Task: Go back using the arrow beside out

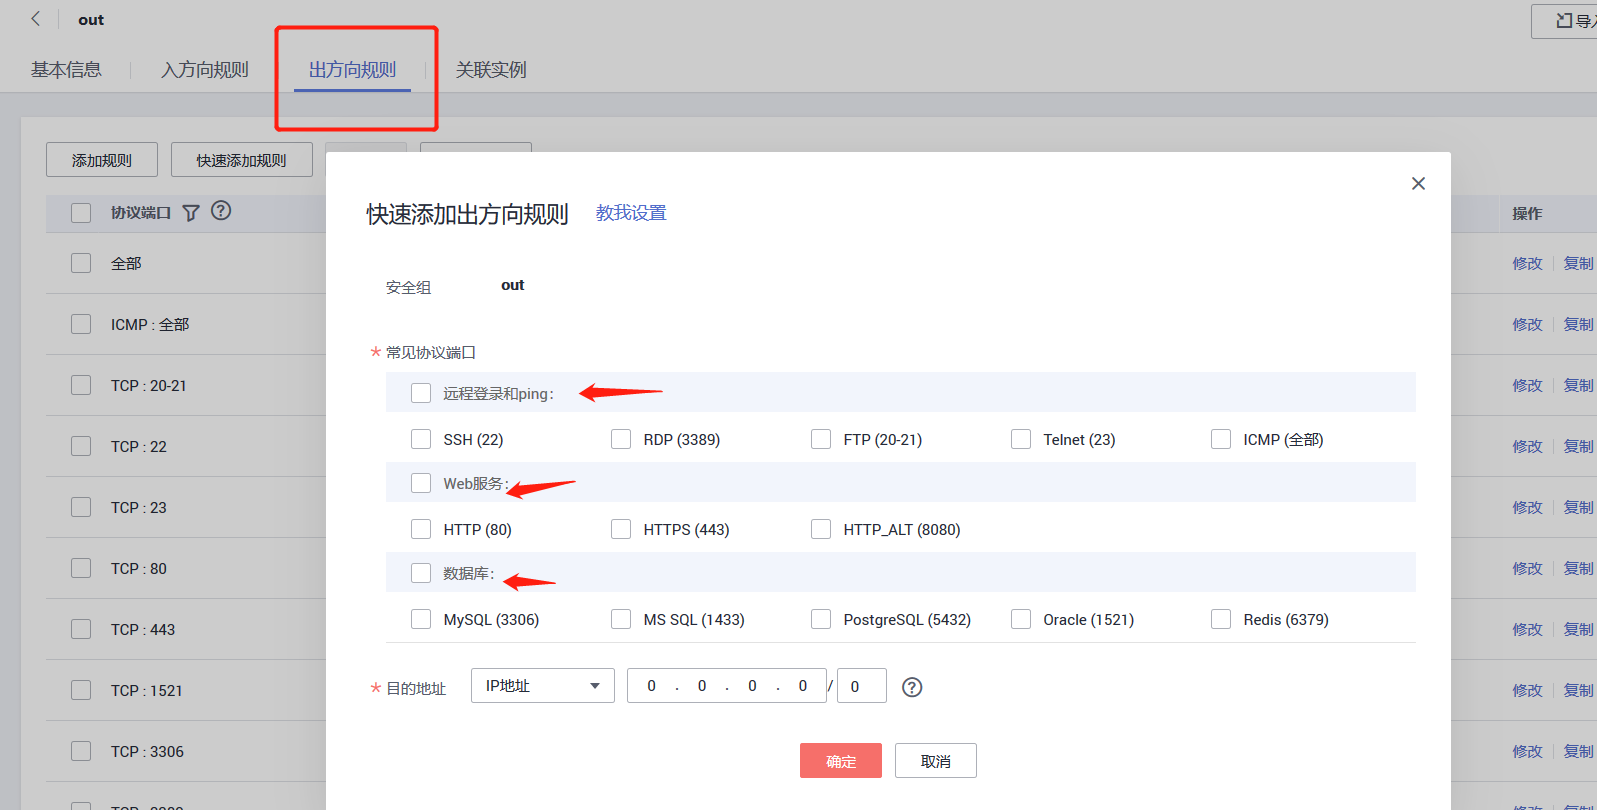Action: click(36, 19)
